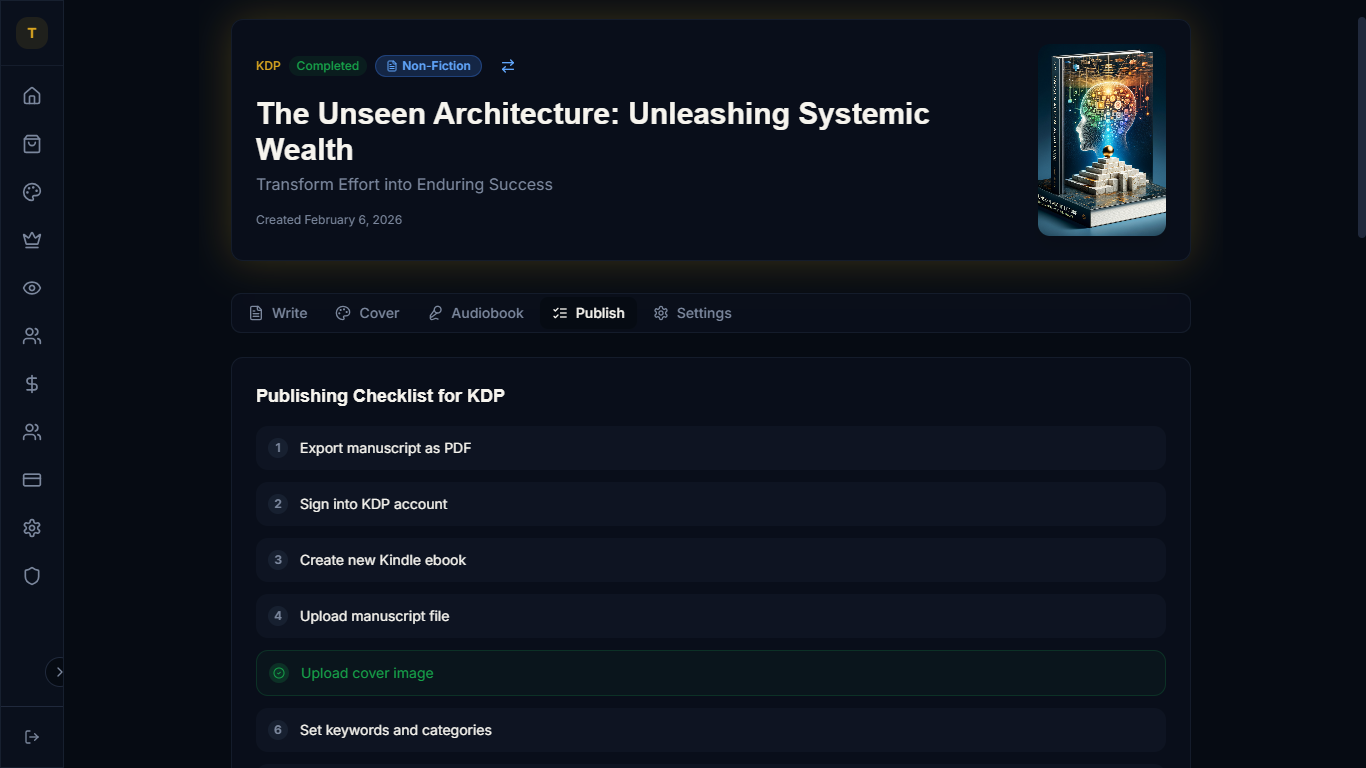Click the Non-Fiction genre badge

coord(428,66)
